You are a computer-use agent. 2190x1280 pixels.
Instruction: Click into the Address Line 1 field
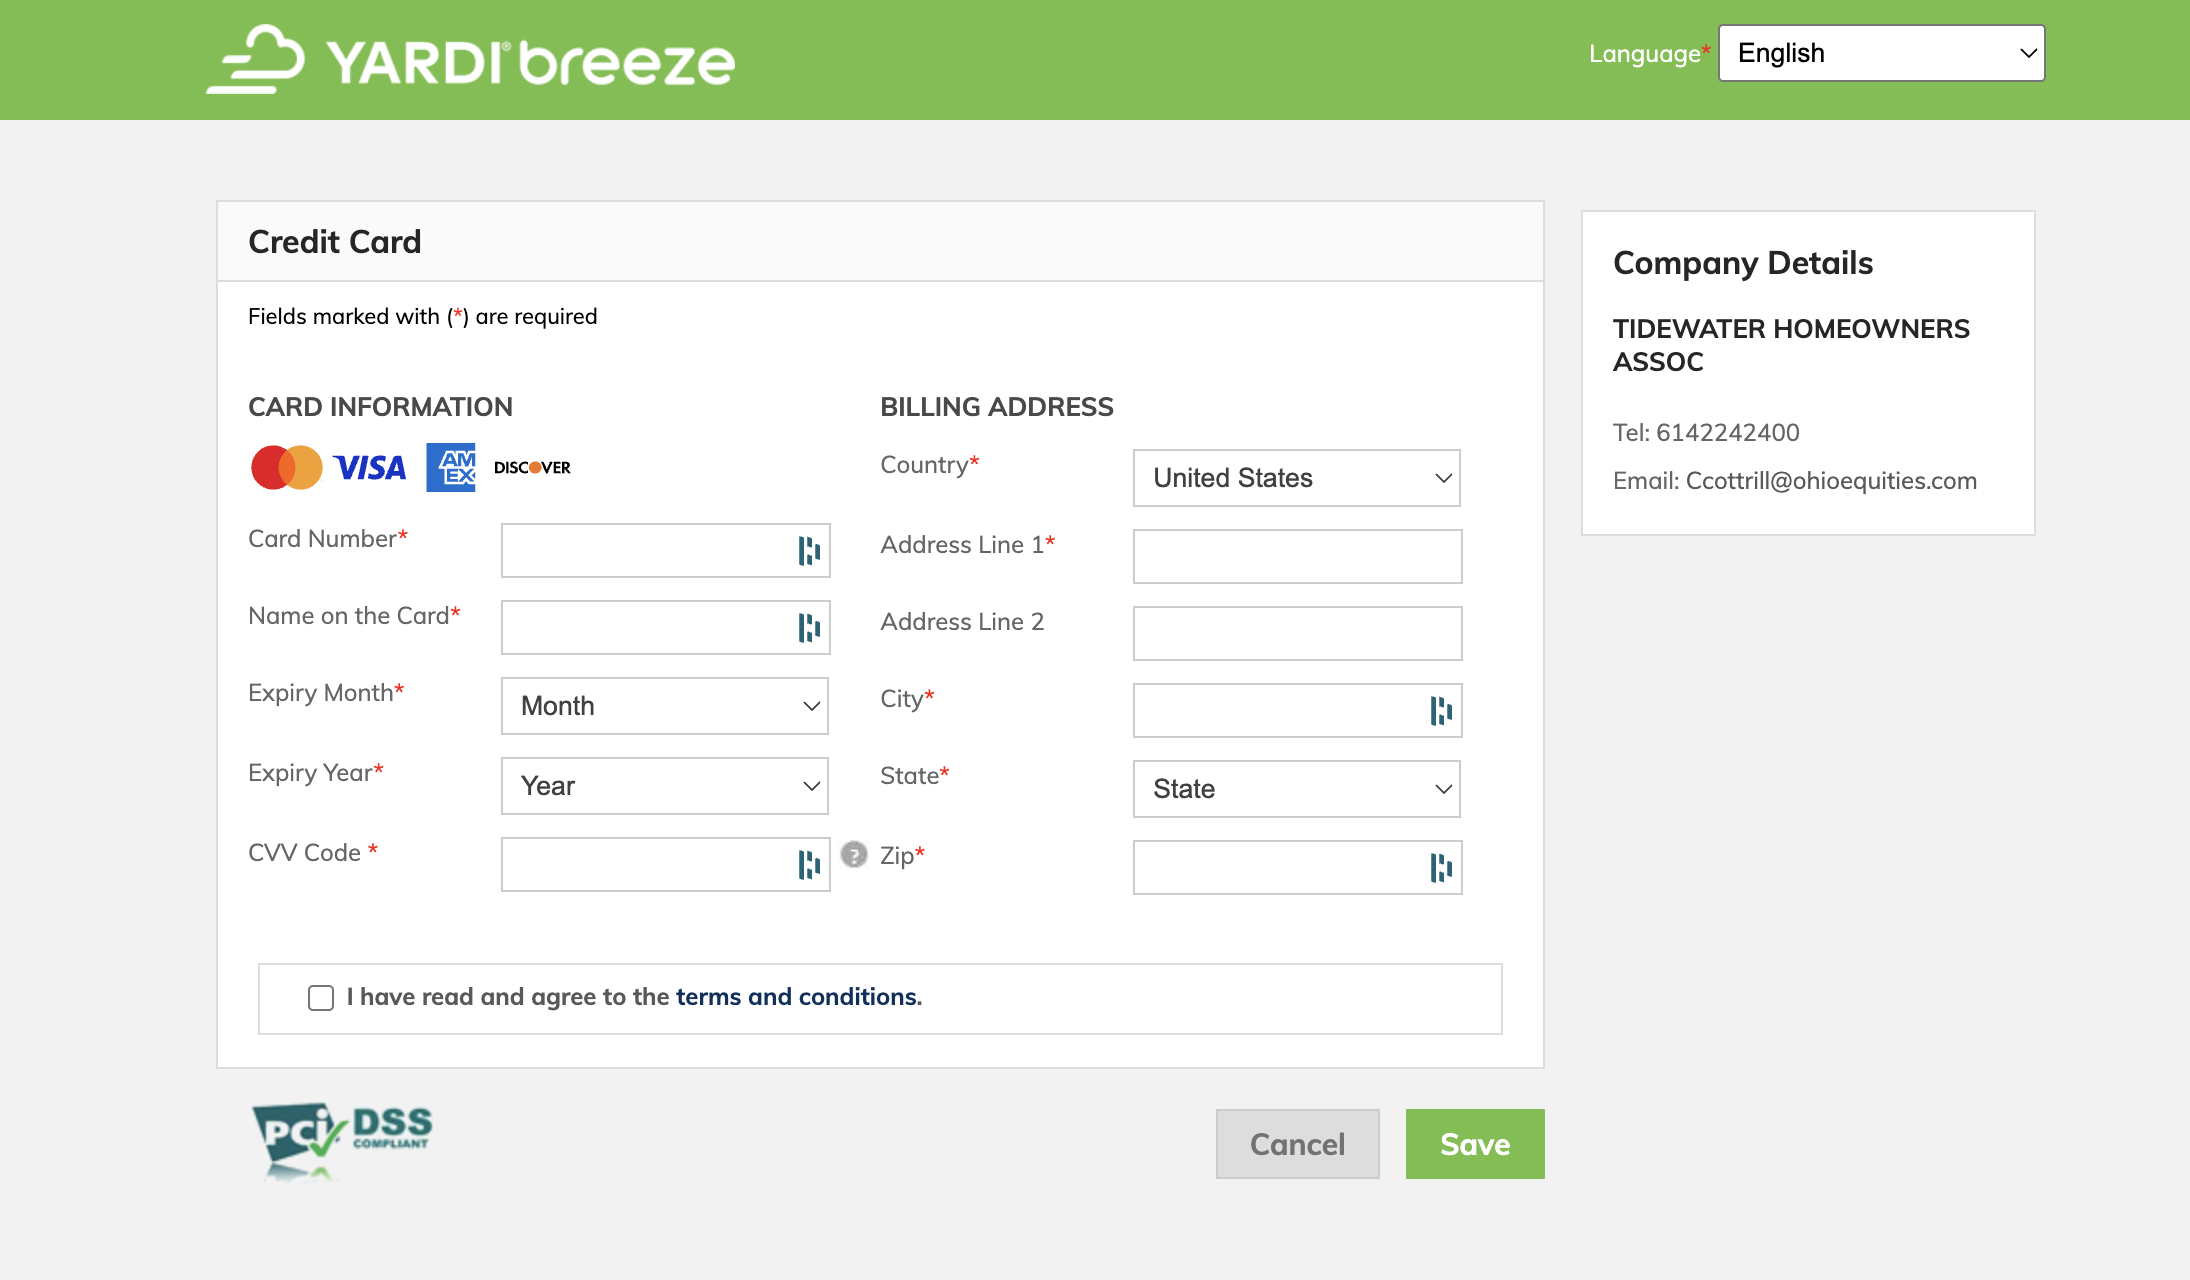(x=1297, y=556)
